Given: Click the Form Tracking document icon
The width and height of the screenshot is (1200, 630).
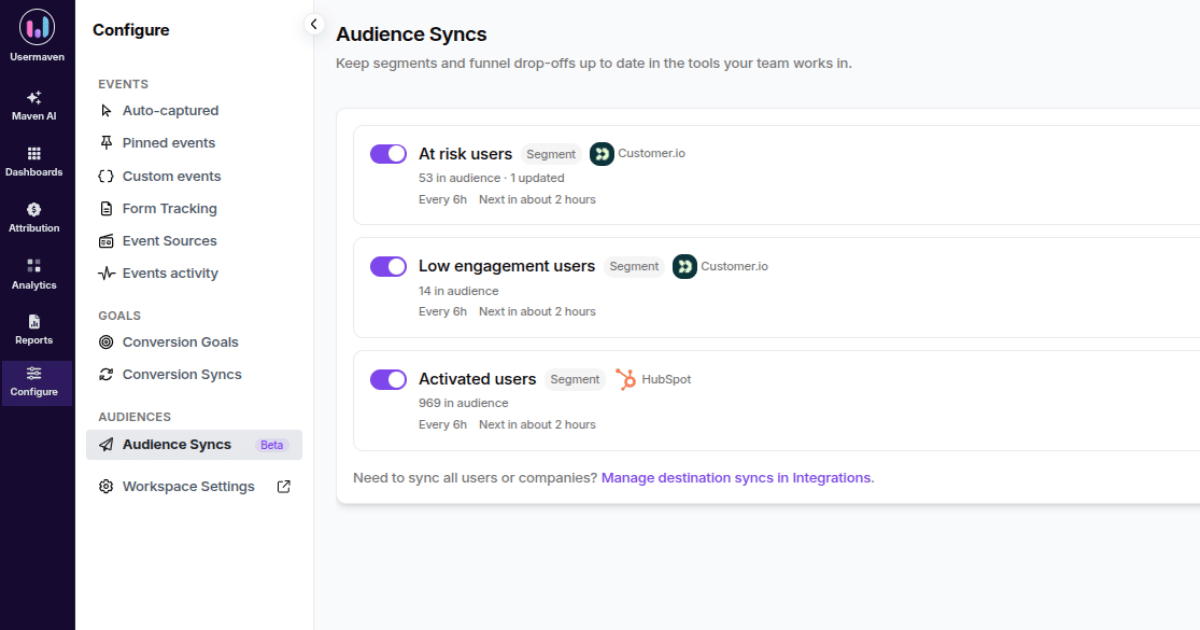Looking at the screenshot, I should tap(106, 209).
